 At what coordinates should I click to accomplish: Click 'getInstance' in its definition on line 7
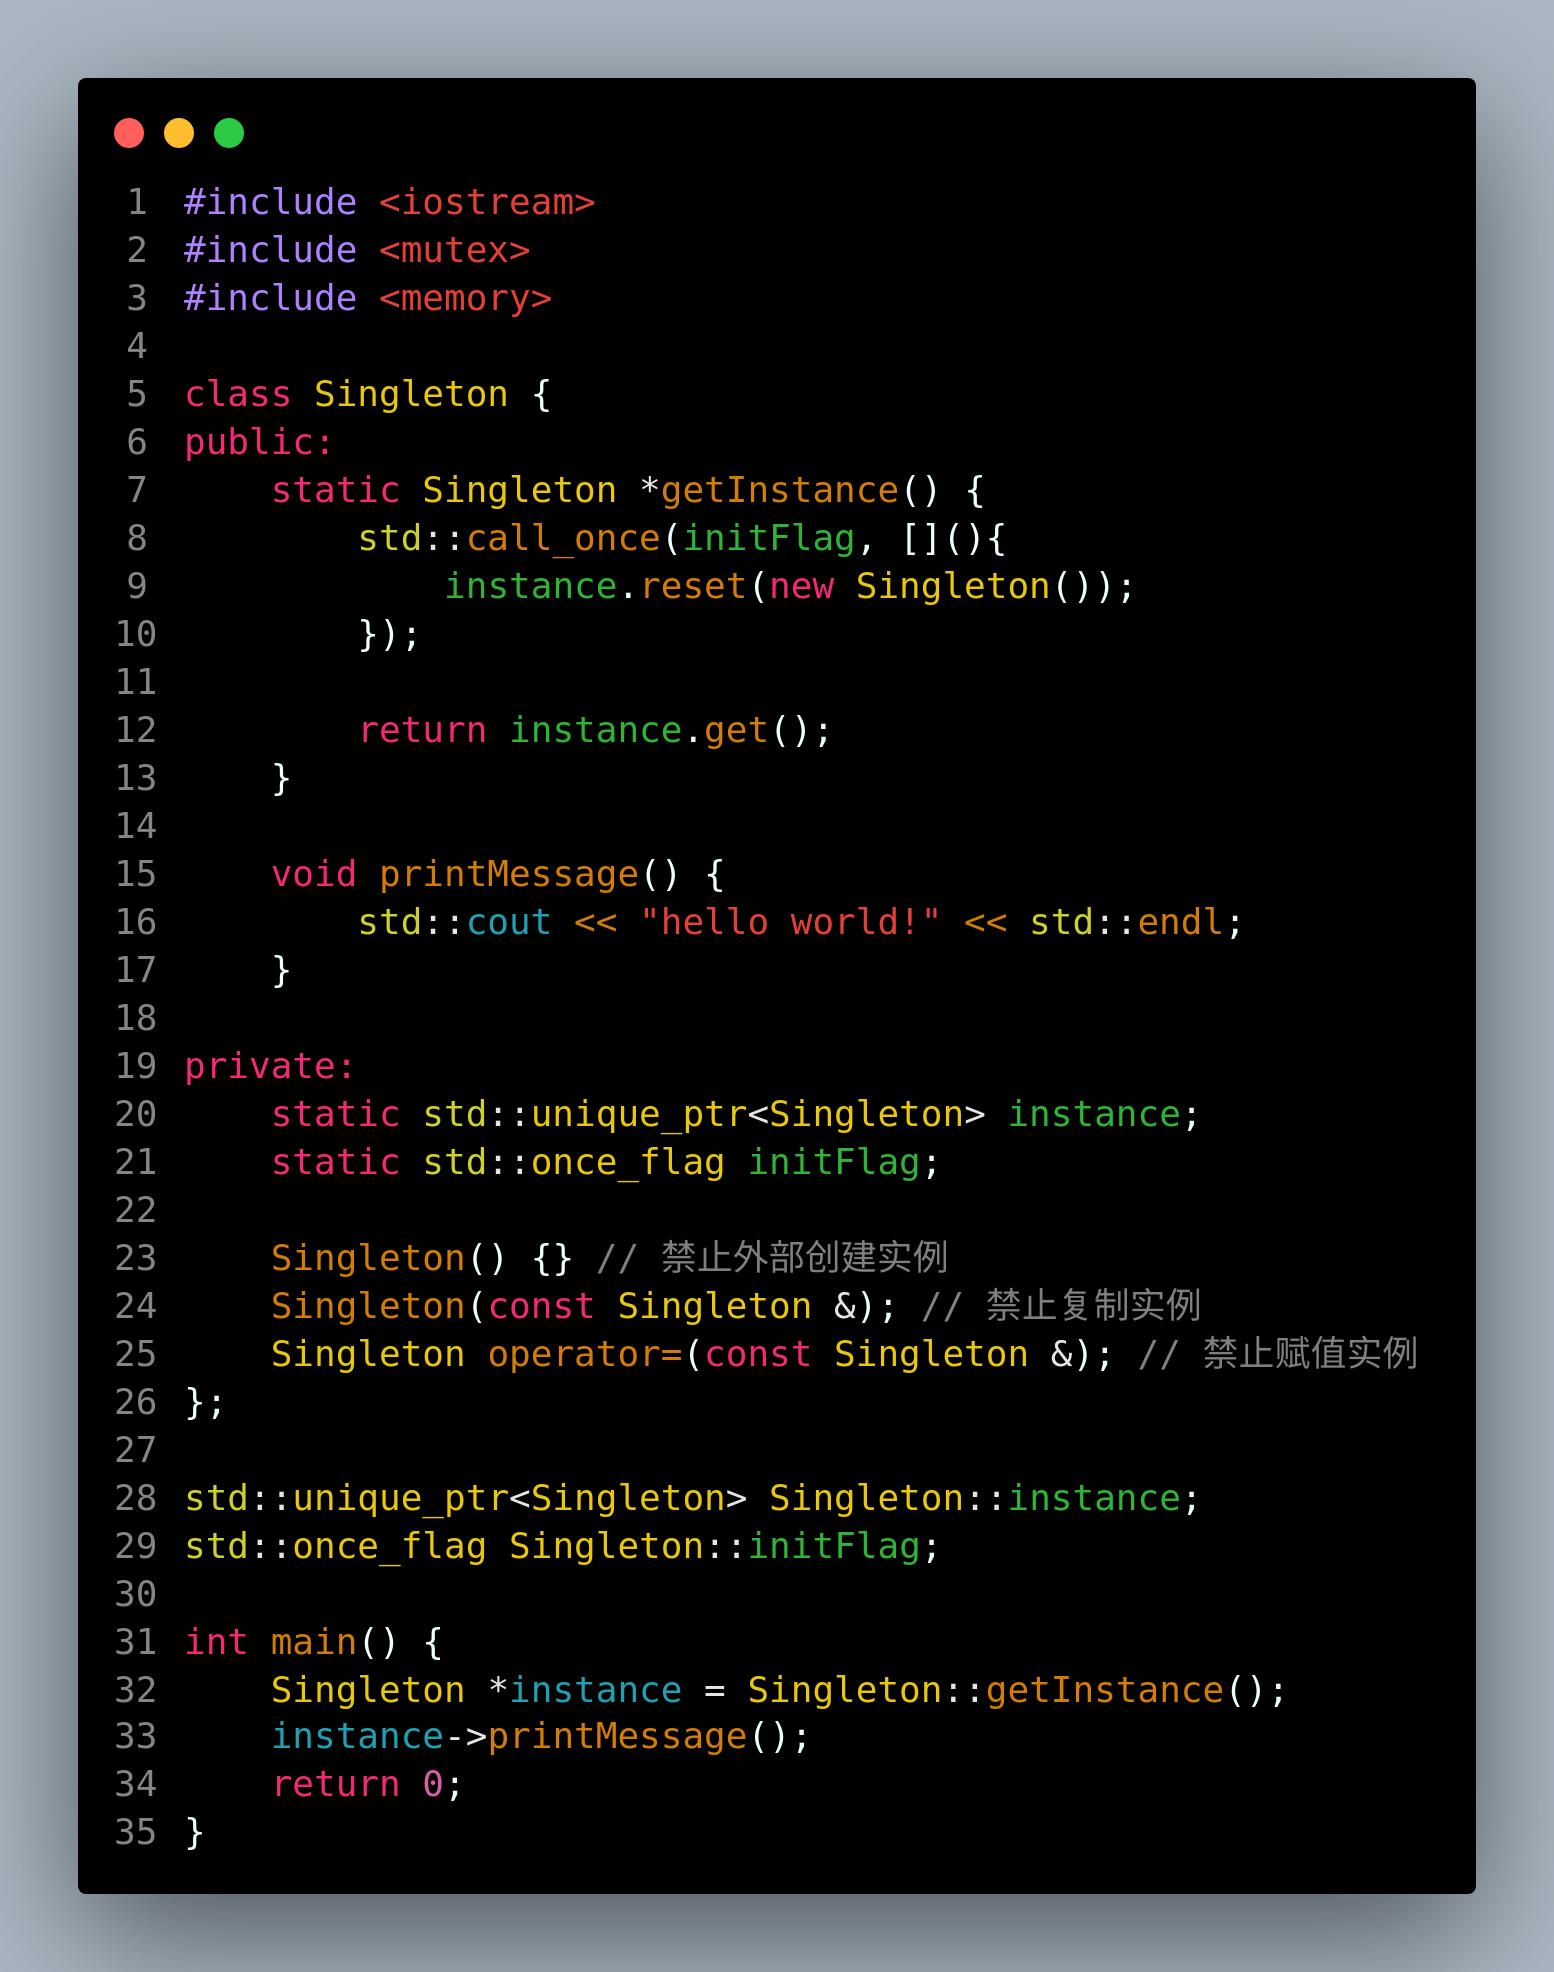click(x=780, y=490)
